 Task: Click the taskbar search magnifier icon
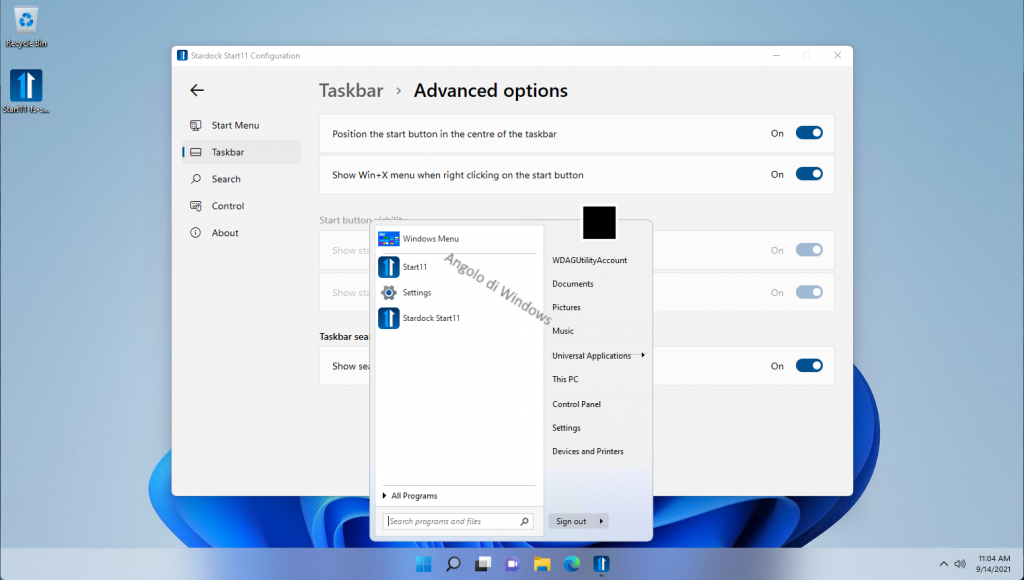pos(452,564)
